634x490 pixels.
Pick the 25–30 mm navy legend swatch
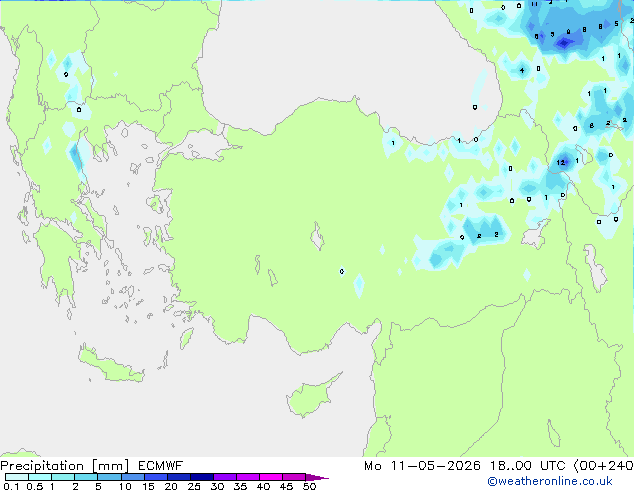pyautogui.click(x=202, y=477)
